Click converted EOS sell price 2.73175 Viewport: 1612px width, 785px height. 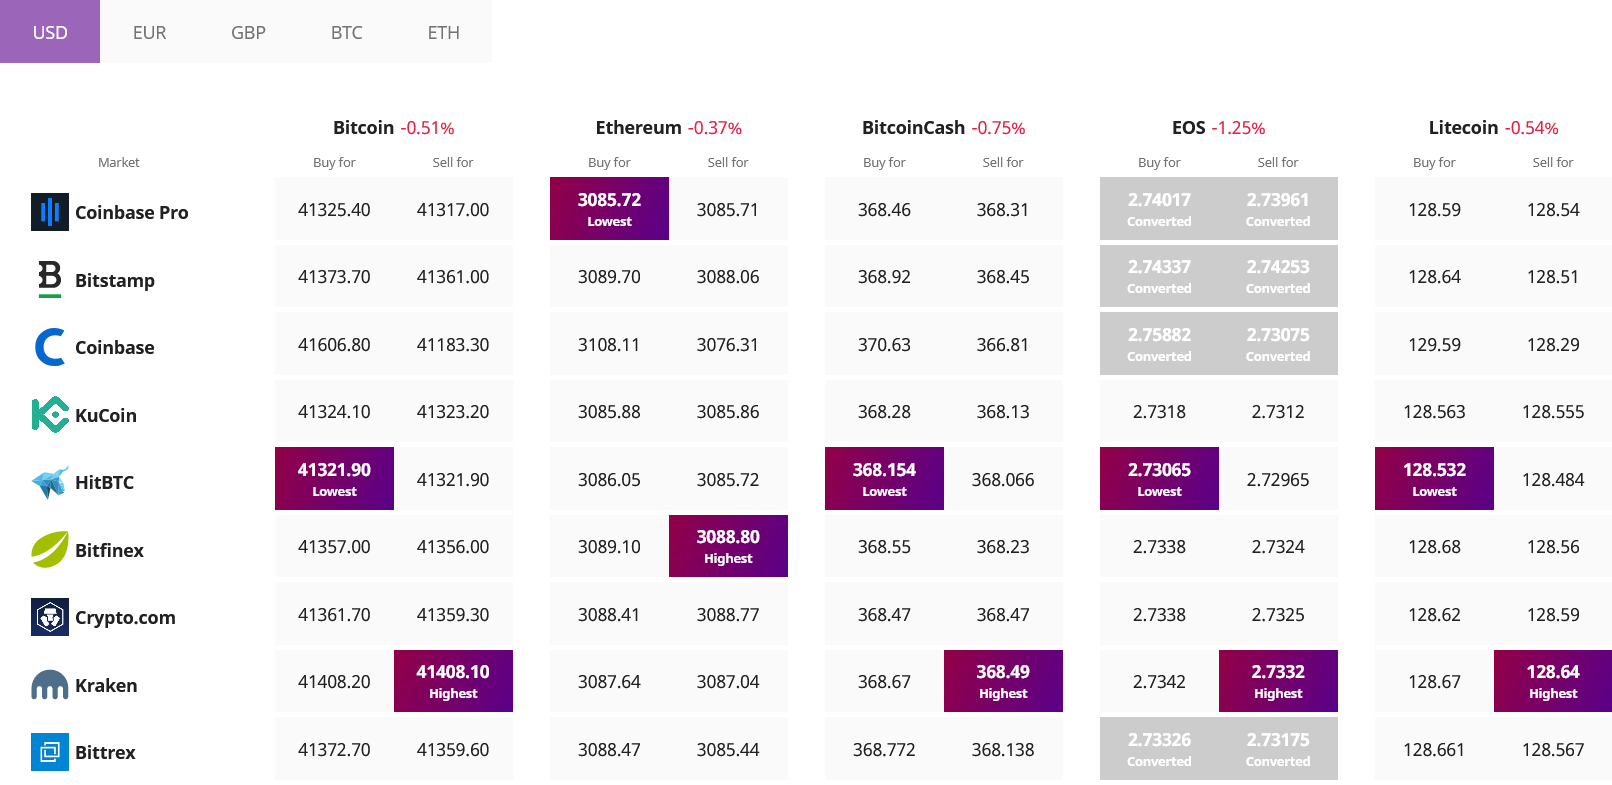1278,748
